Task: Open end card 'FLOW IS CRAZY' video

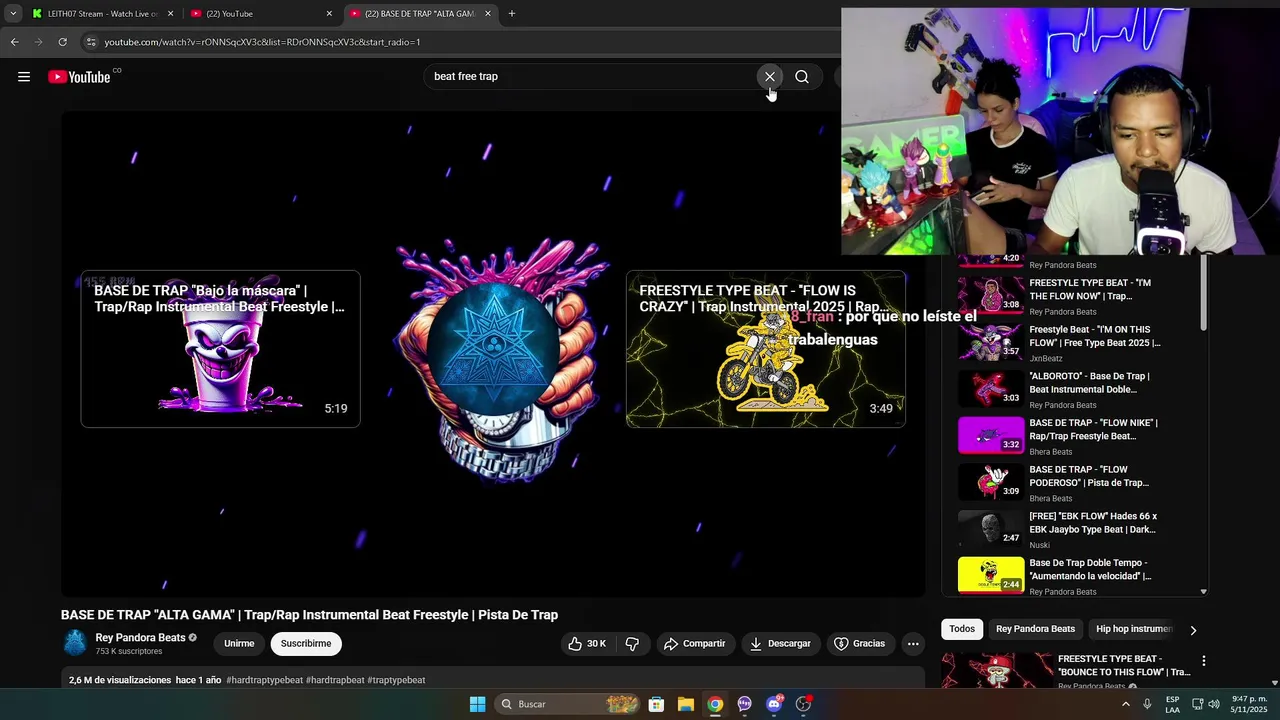Action: pos(766,349)
